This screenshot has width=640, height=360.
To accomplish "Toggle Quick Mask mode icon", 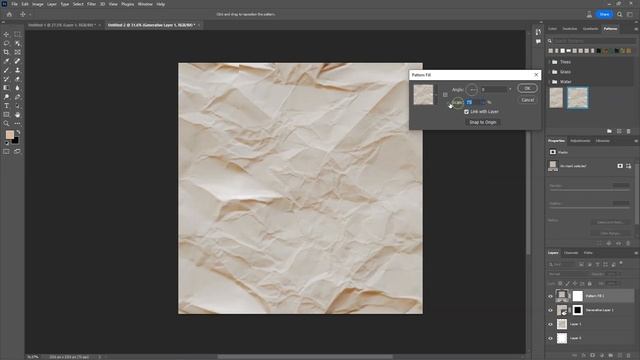I will [6, 151].
